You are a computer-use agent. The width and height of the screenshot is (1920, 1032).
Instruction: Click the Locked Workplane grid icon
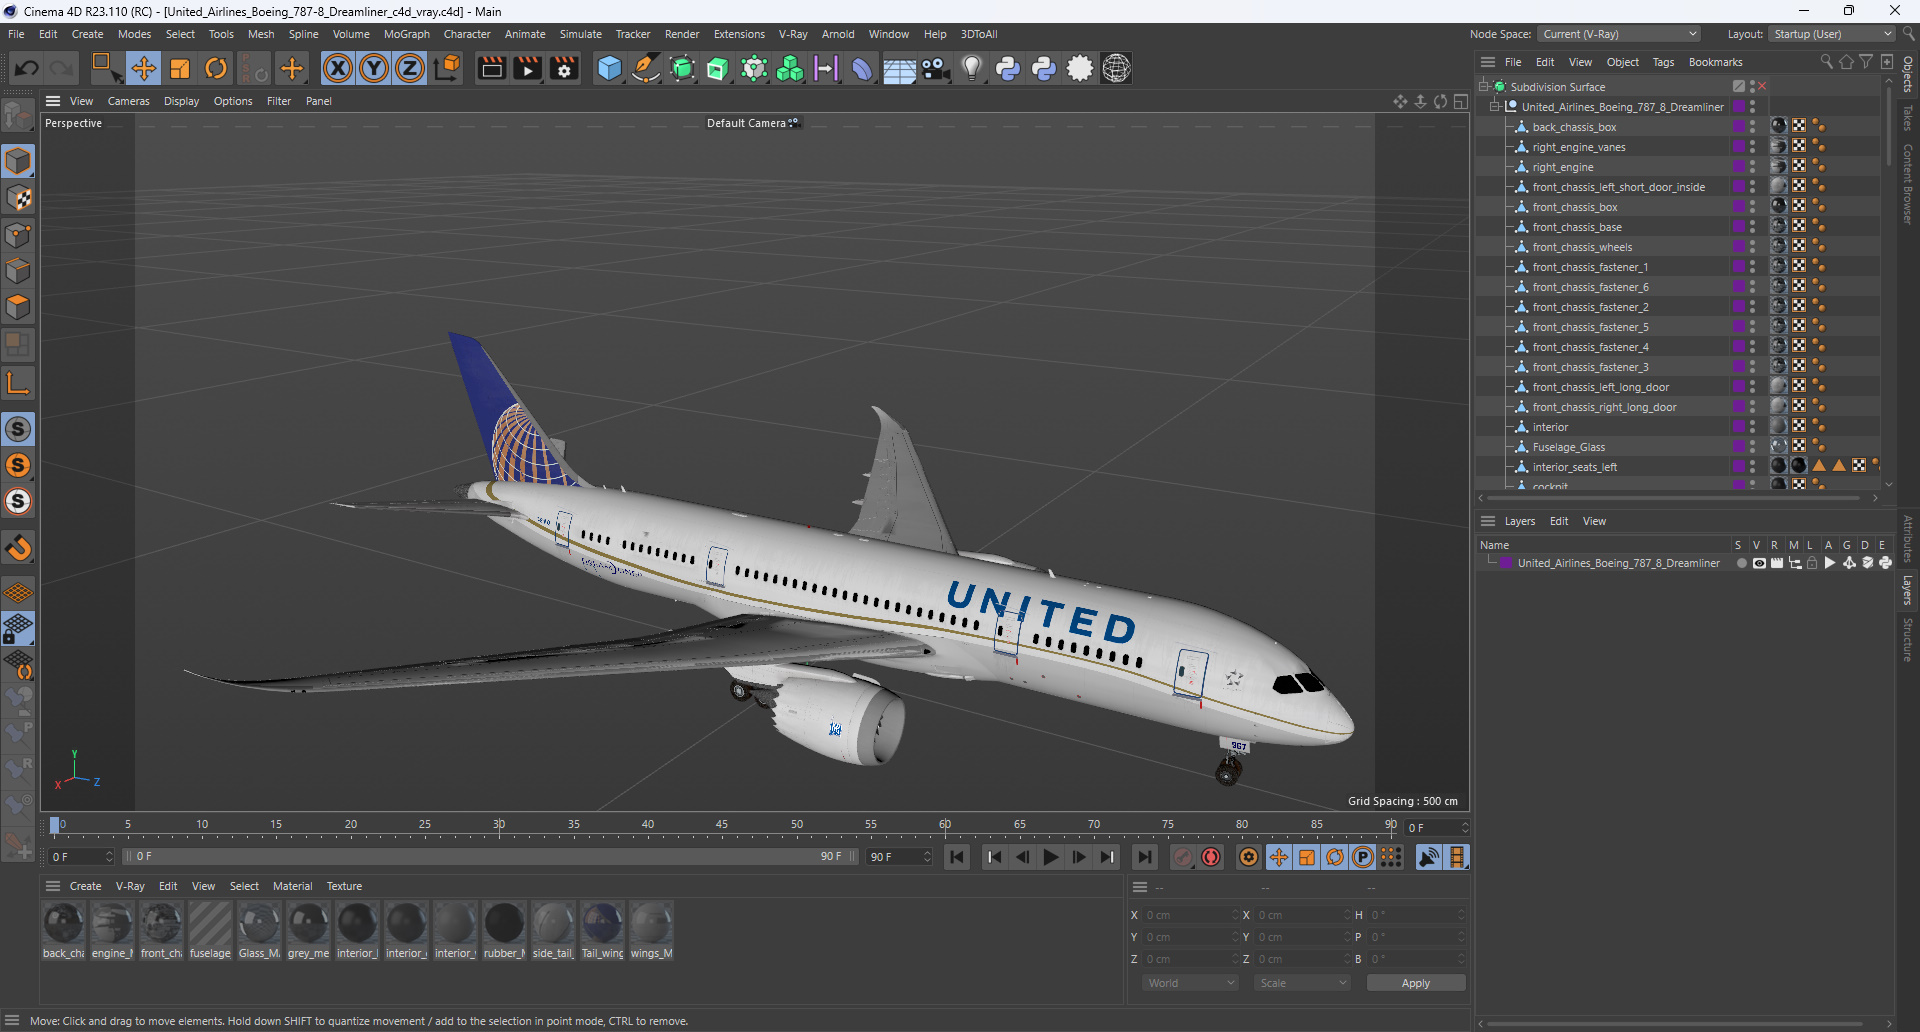click(x=18, y=628)
